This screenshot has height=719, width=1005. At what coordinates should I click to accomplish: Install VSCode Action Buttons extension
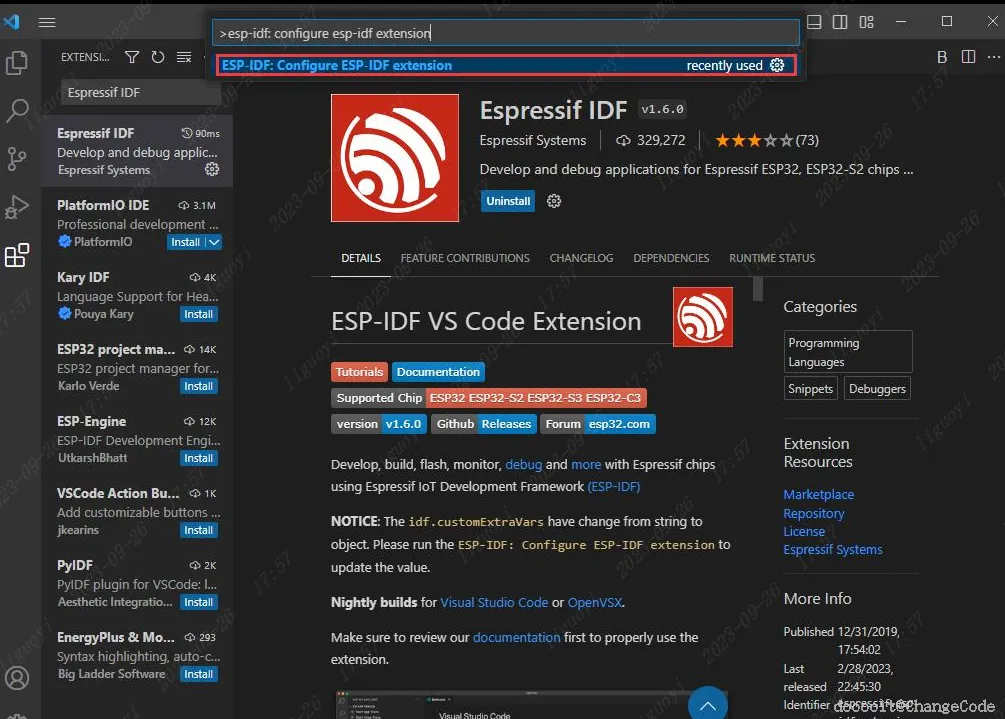(x=199, y=530)
